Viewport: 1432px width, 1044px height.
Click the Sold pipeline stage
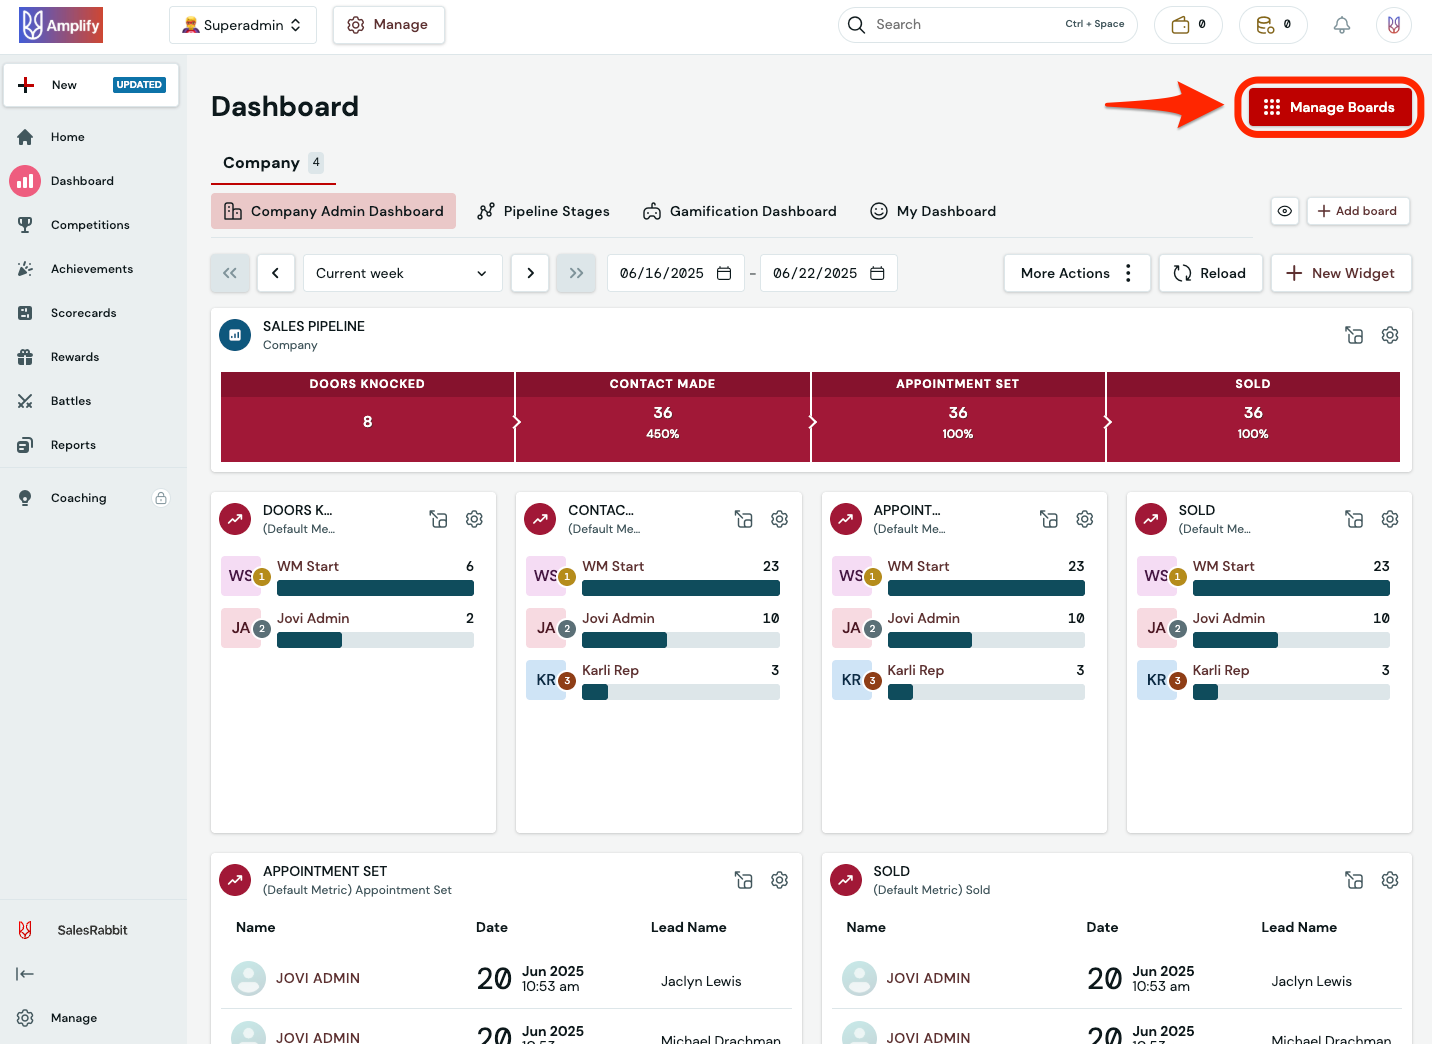(1253, 417)
